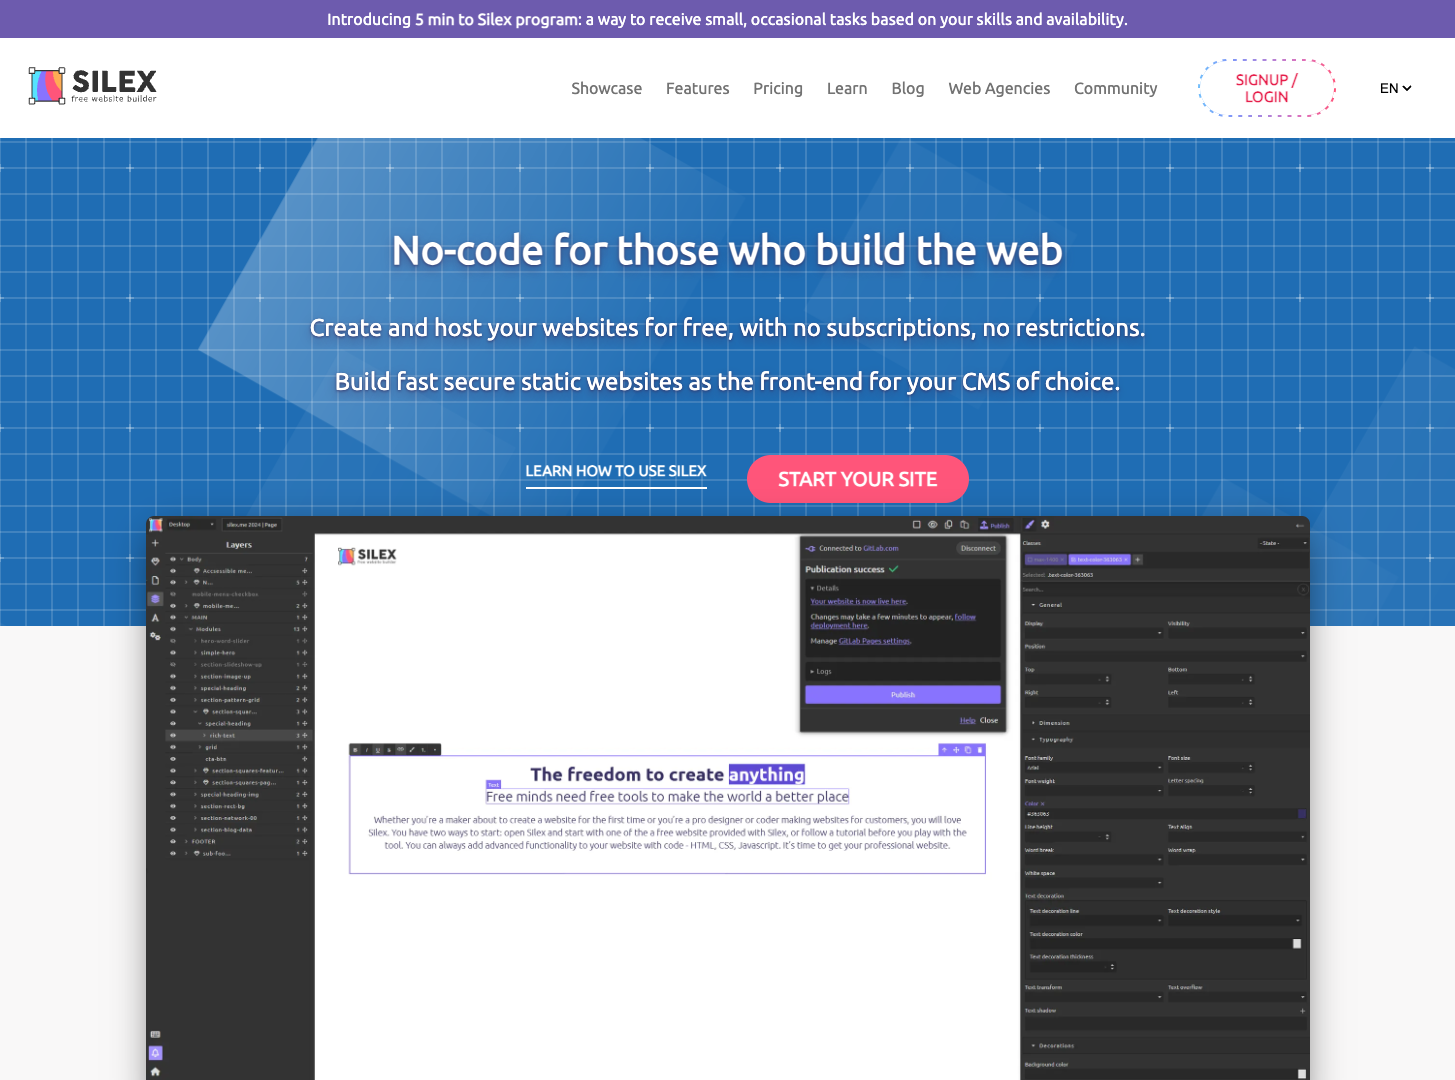The image size is (1455, 1080).
Task: Open the Pricing page from the navigation
Action: coord(778,88)
